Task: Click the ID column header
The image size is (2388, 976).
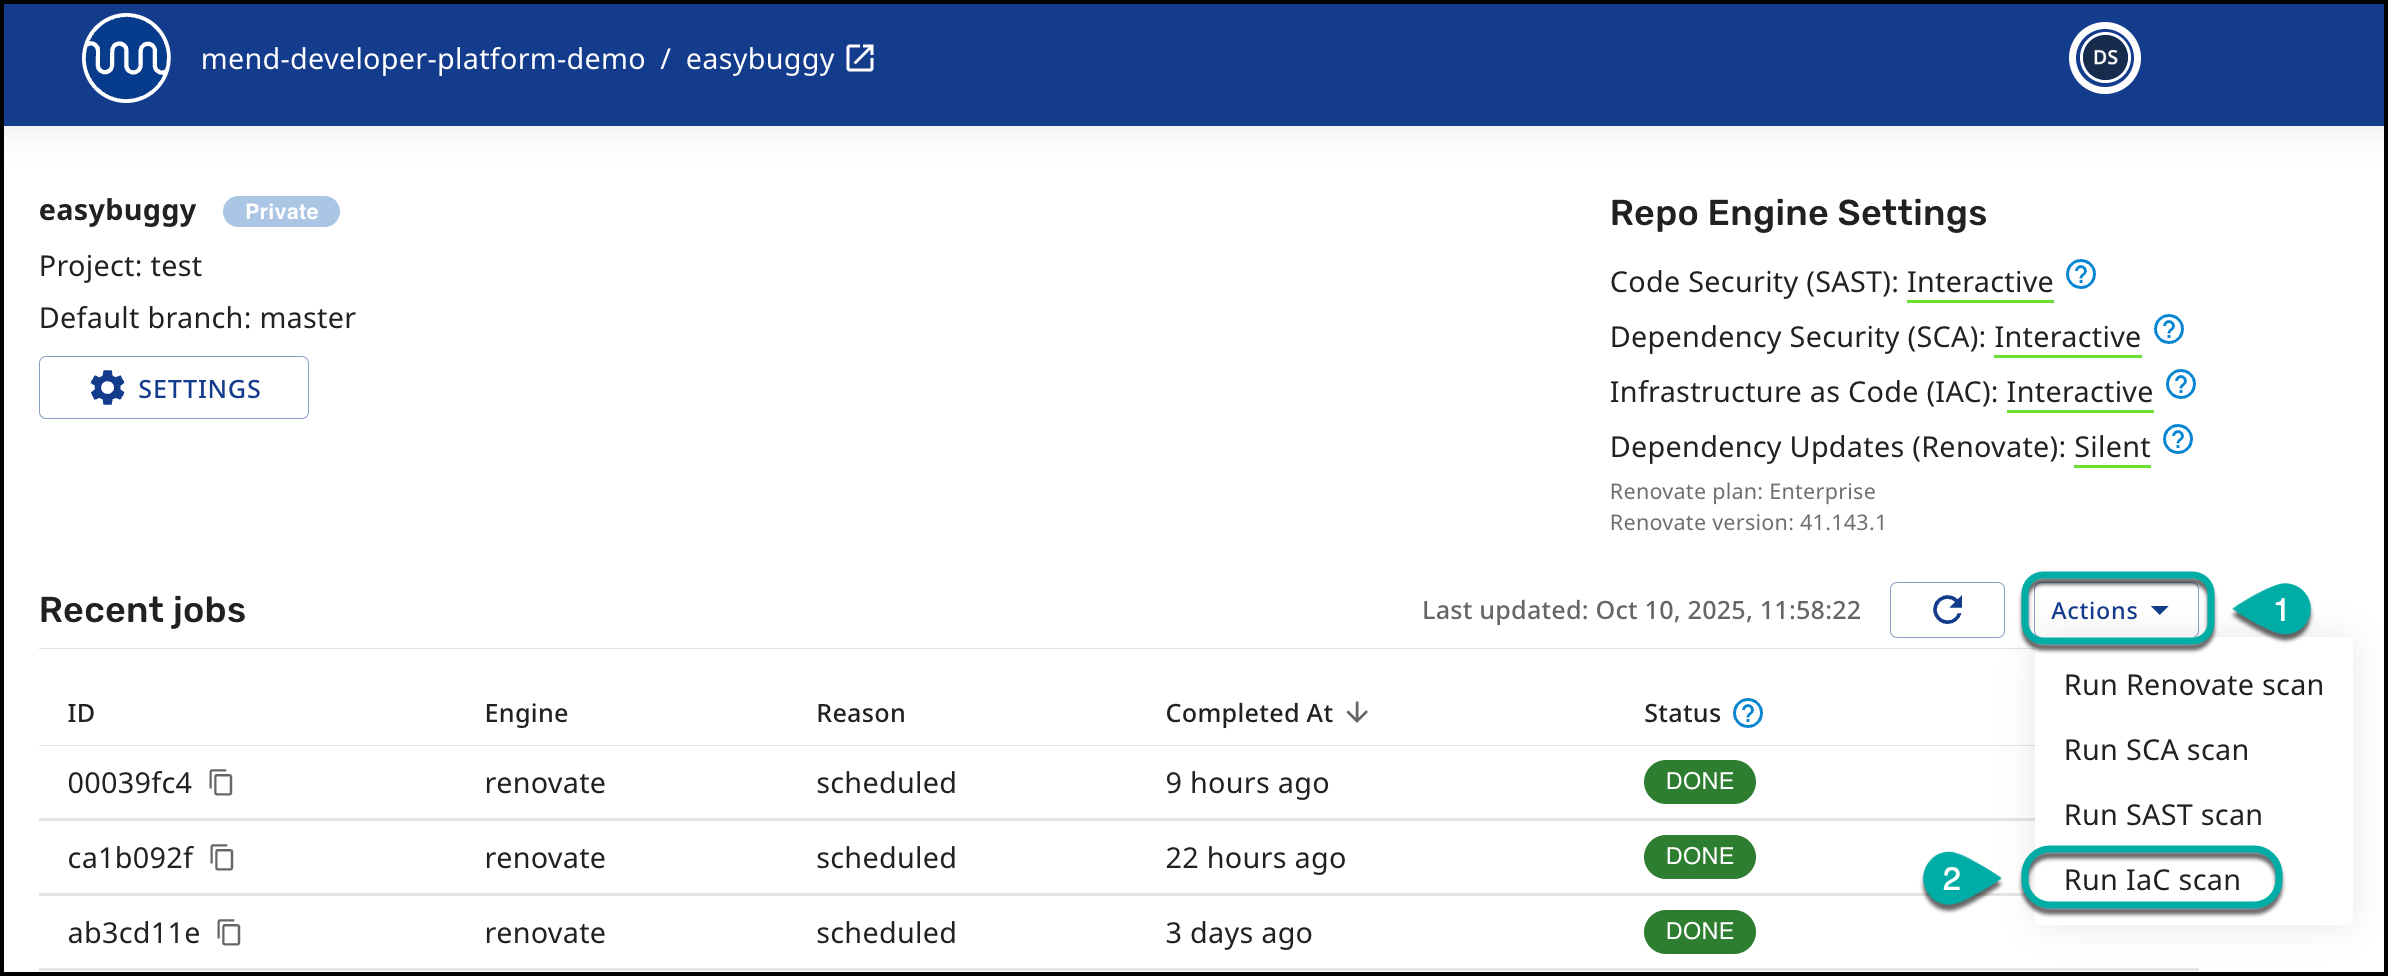Action: 81,713
